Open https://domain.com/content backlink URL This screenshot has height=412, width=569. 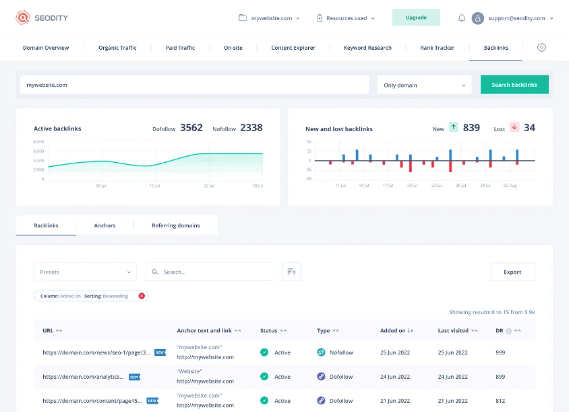[x=92, y=401]
